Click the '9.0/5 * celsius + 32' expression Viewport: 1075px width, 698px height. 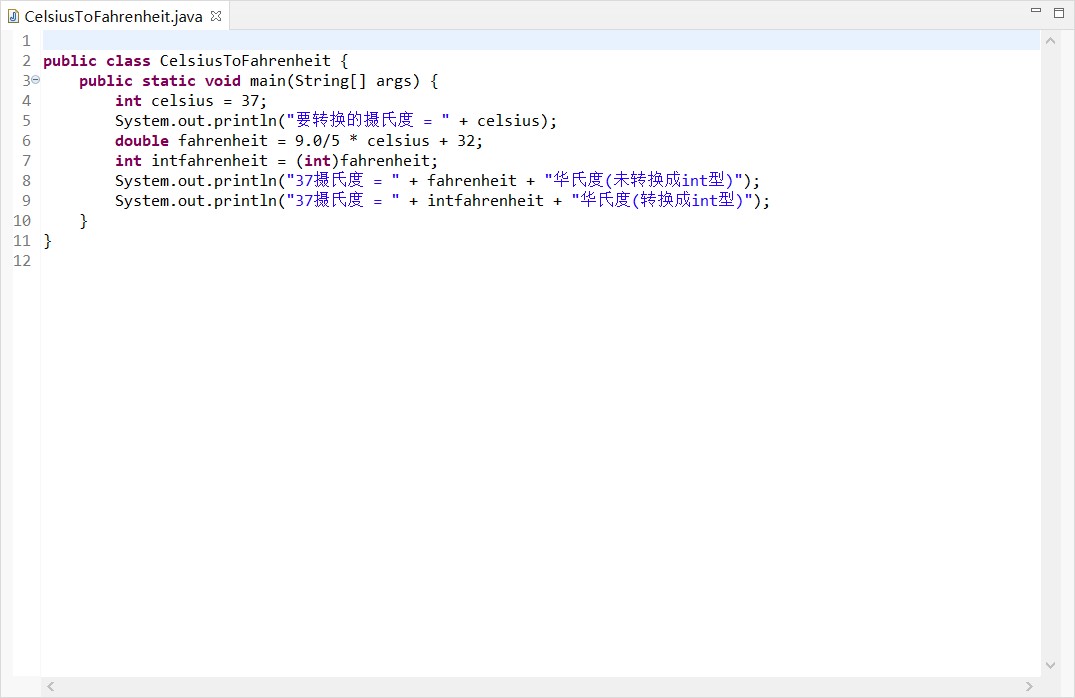pos(385,141)
